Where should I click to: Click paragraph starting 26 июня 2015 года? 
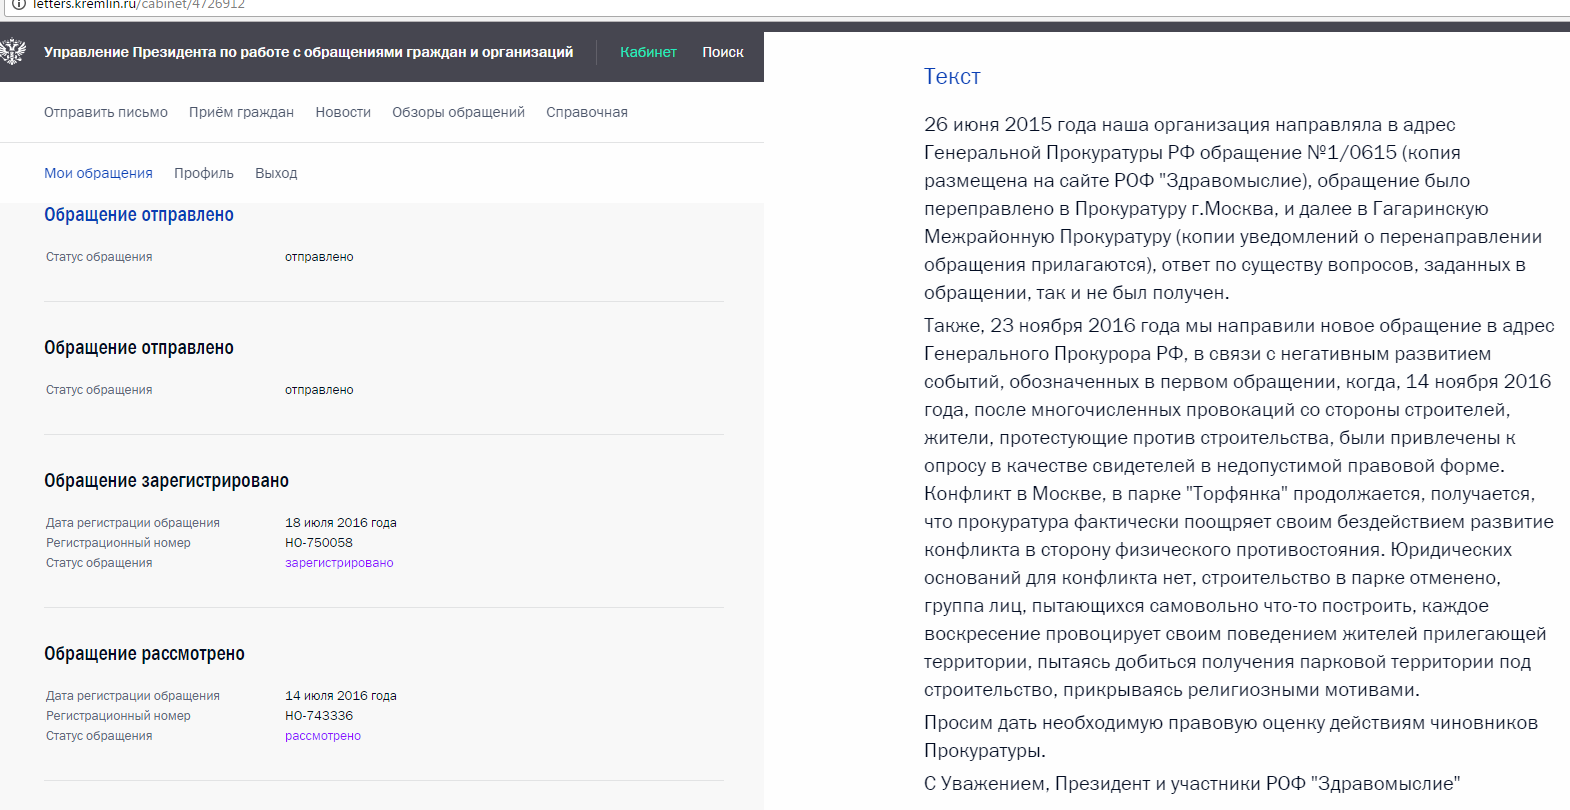(1233, 209)
